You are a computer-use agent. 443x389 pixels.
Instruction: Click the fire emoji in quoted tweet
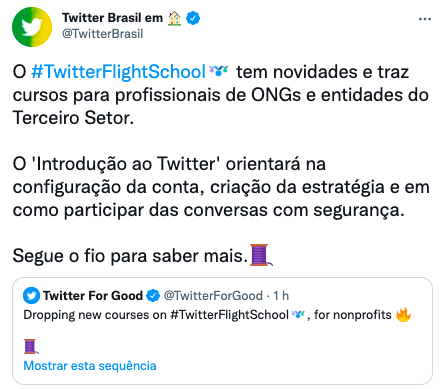(x=403, y=314)
